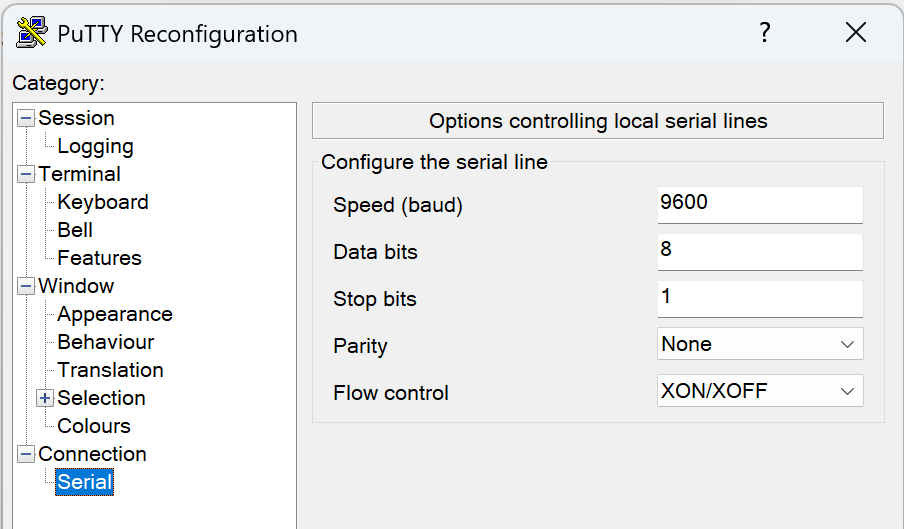Select Behaviour in the category tree
Image resolution: width=904 pixels, height=529 pixels.
106,342
